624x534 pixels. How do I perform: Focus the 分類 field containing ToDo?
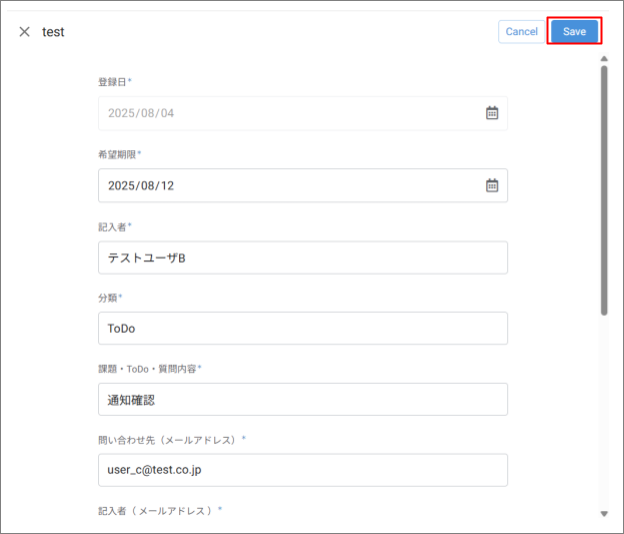303,328
